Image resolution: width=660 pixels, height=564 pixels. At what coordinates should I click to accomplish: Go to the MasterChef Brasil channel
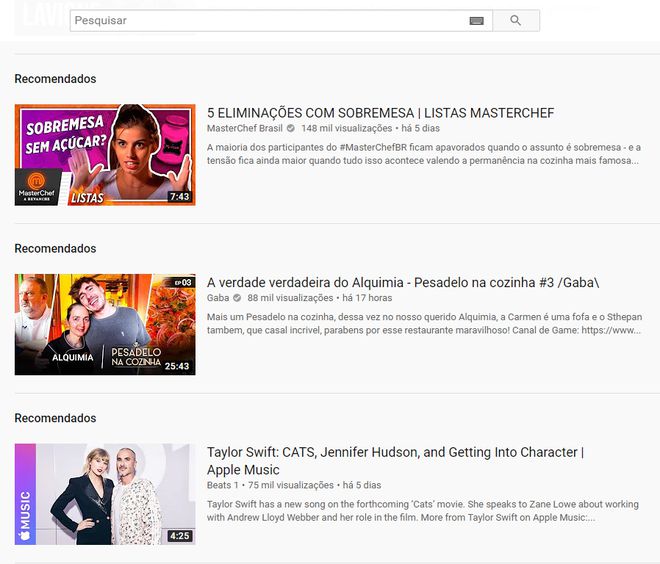click(245, 128)
